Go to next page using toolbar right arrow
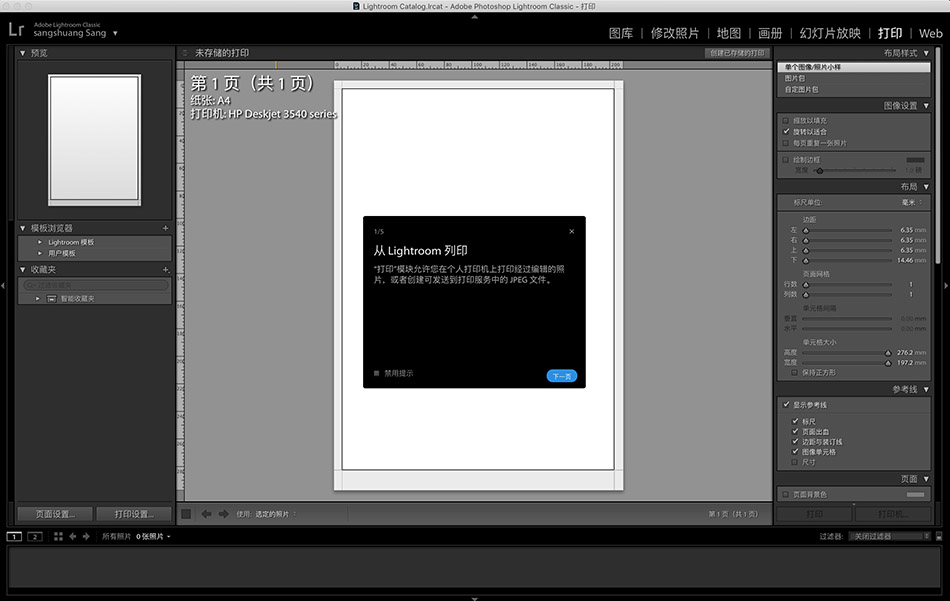The height and width of the screenshot is (601, 950). pos(224,514)
